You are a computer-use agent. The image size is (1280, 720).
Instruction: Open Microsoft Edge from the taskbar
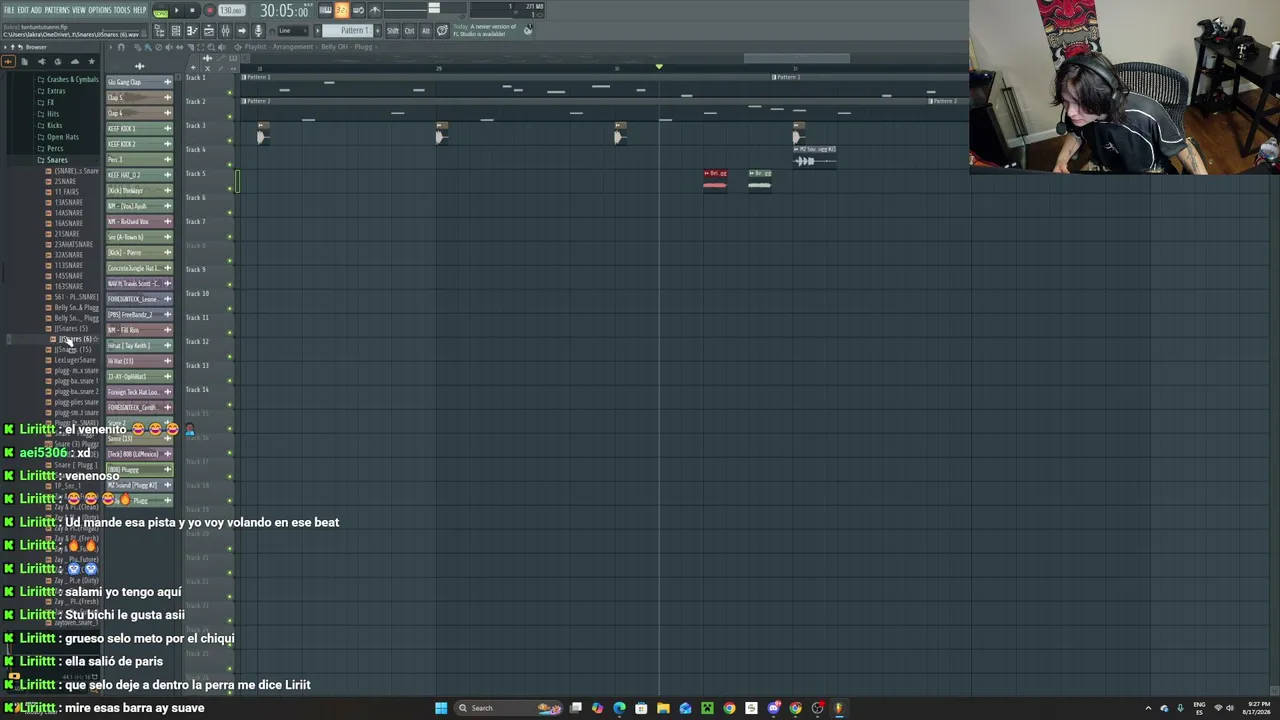point(619,708)
